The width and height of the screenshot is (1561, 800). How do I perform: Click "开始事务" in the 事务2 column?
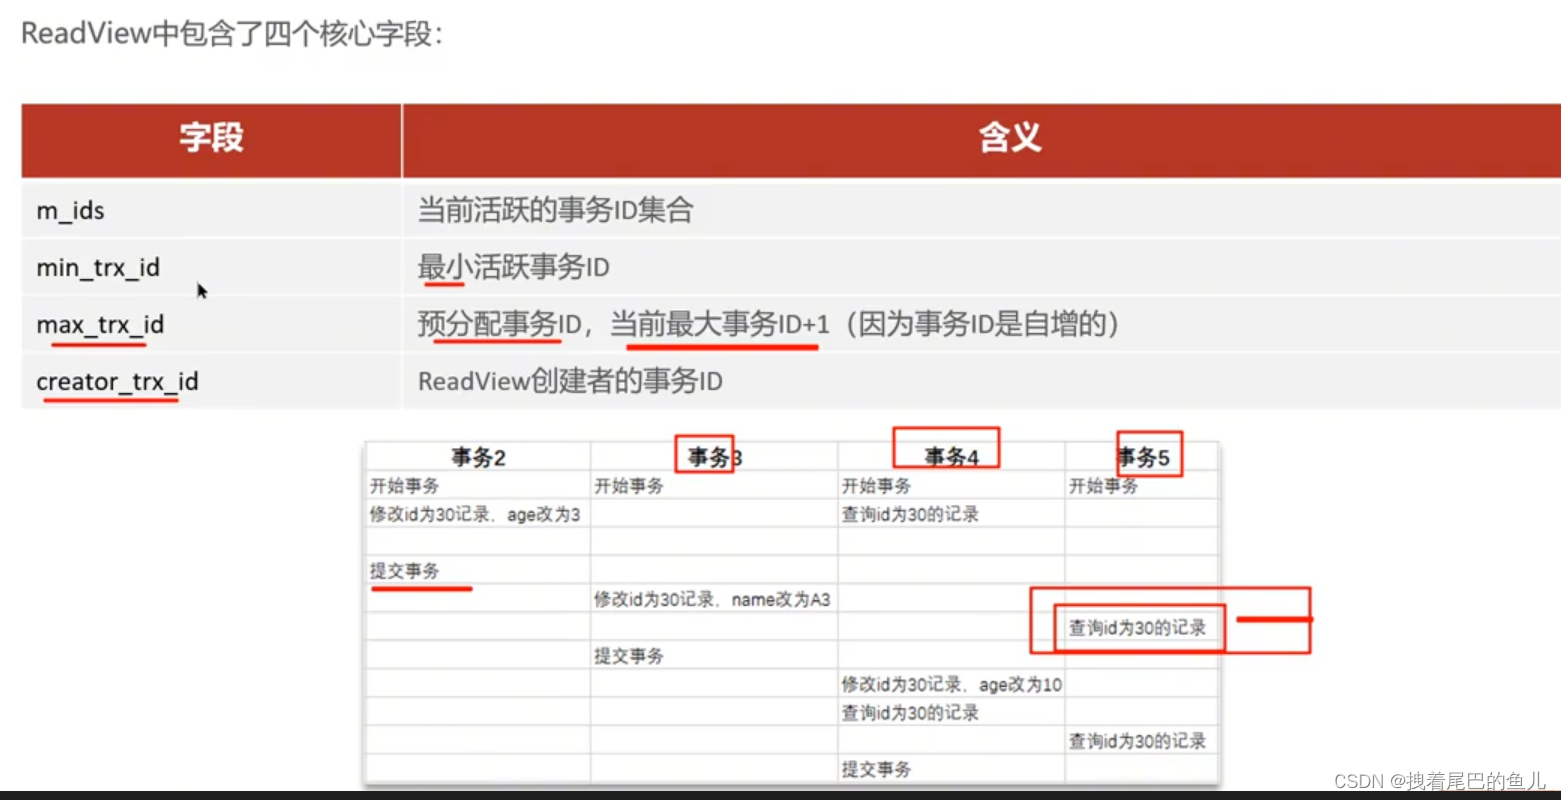coord(404,486)
